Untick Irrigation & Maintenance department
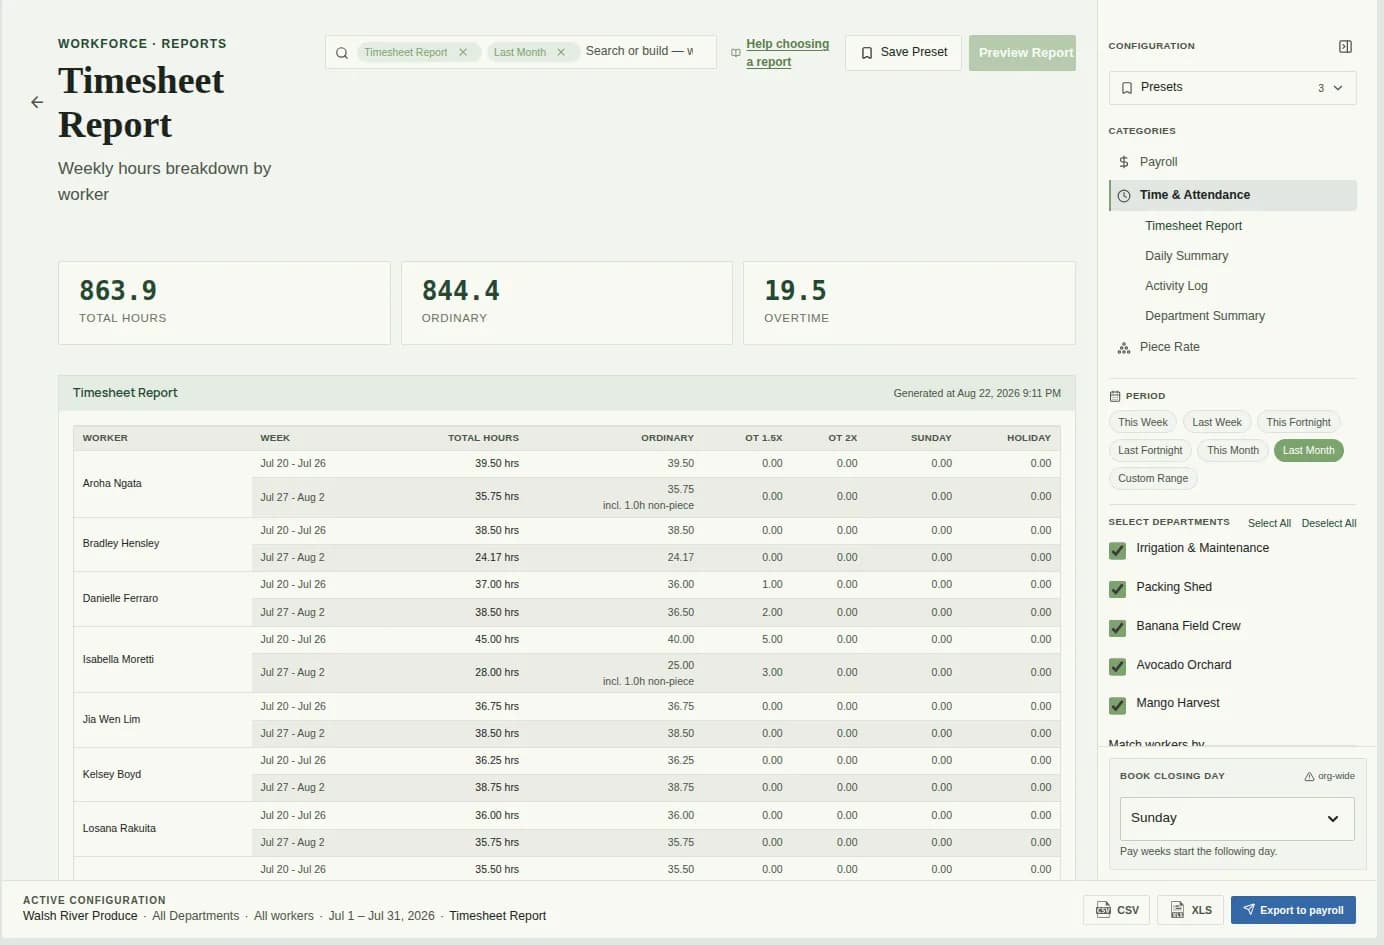The height and width of the screenshot is (945, 1384). pyautogui.click(x=1118, y=551)
